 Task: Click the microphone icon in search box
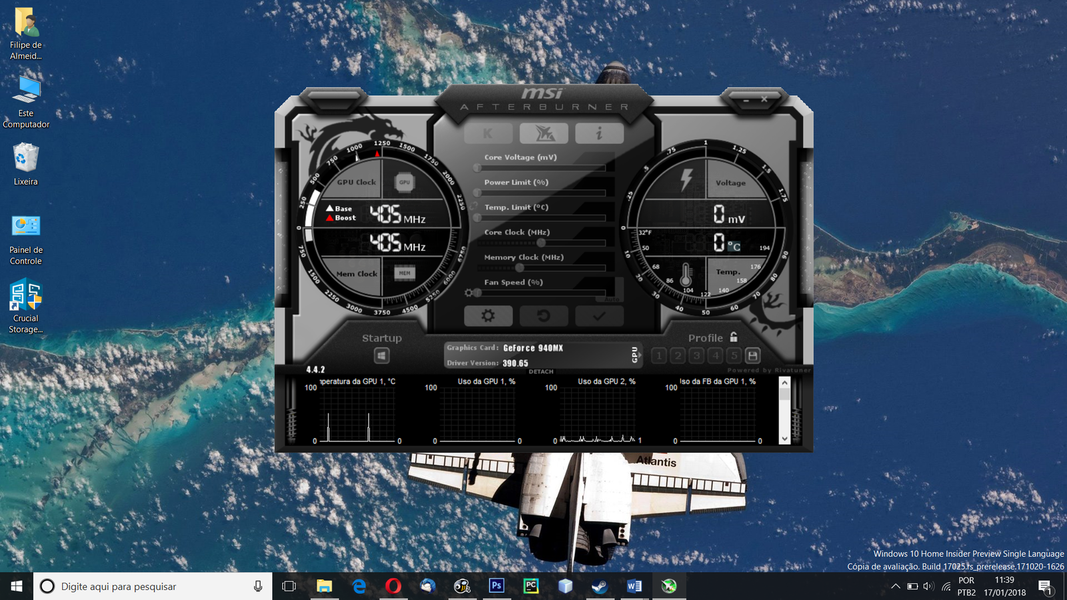(x=258, y=586)
